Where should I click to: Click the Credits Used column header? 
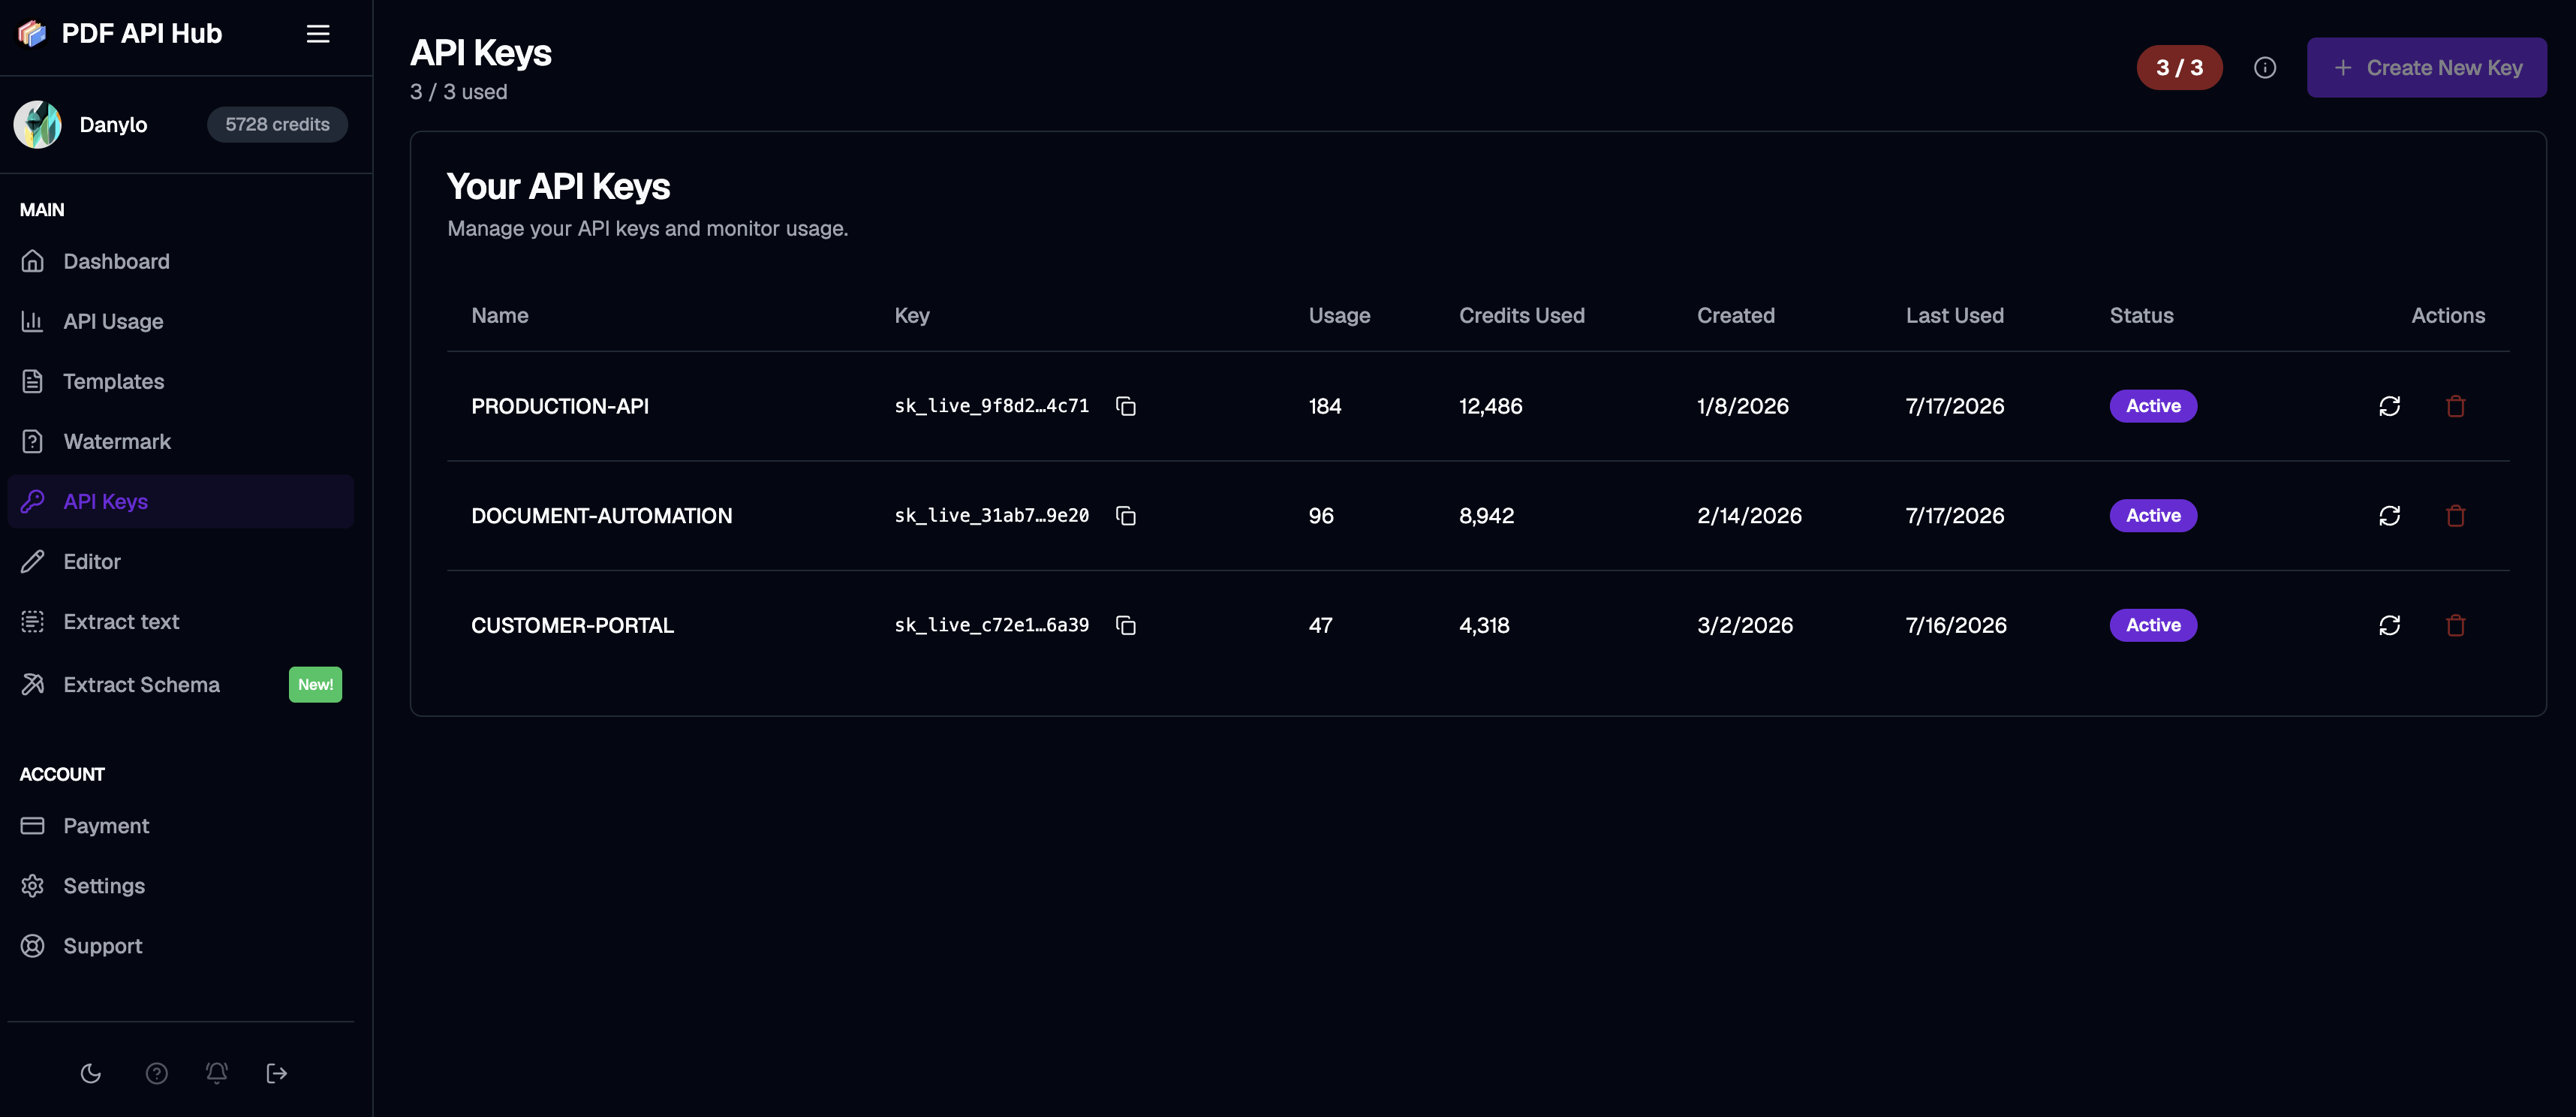[1521, 315]
